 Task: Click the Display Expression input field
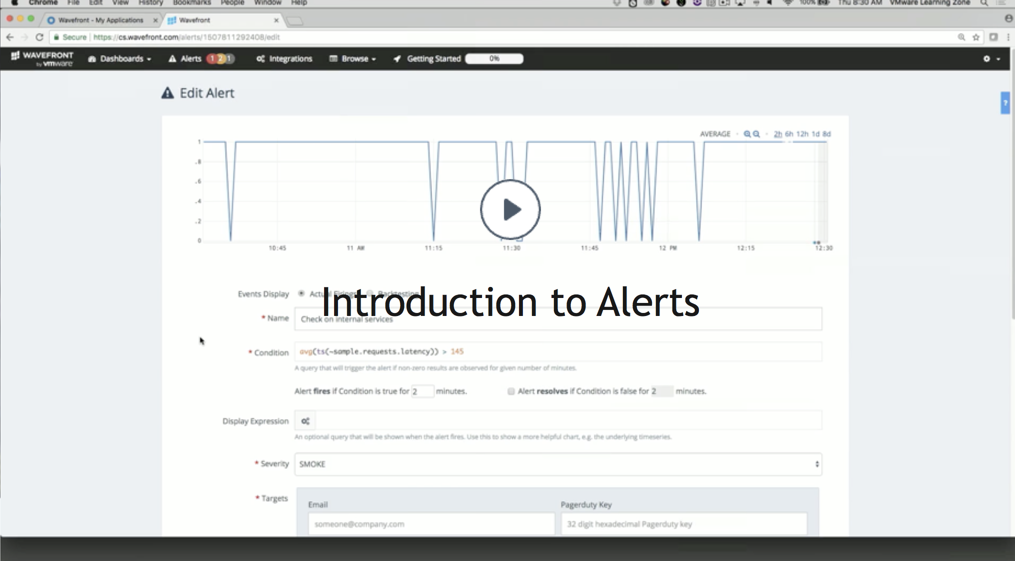568,421
